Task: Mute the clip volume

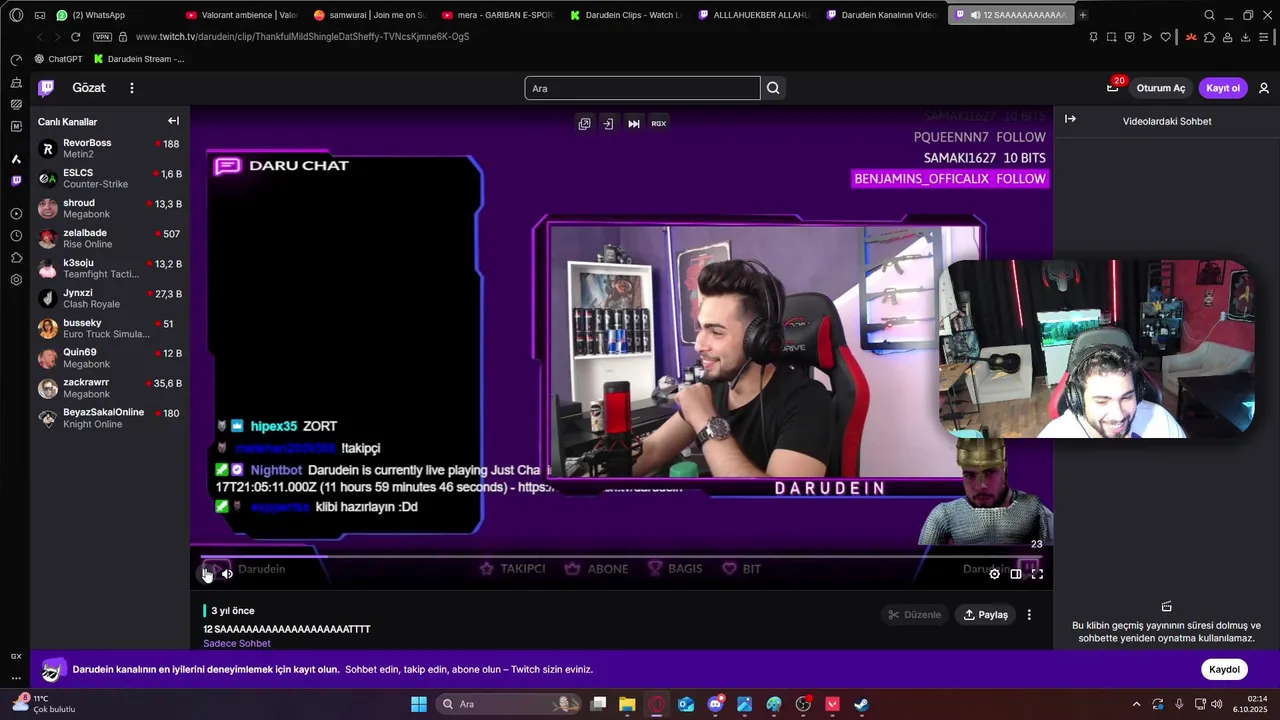Action: [x=227, y=573]
